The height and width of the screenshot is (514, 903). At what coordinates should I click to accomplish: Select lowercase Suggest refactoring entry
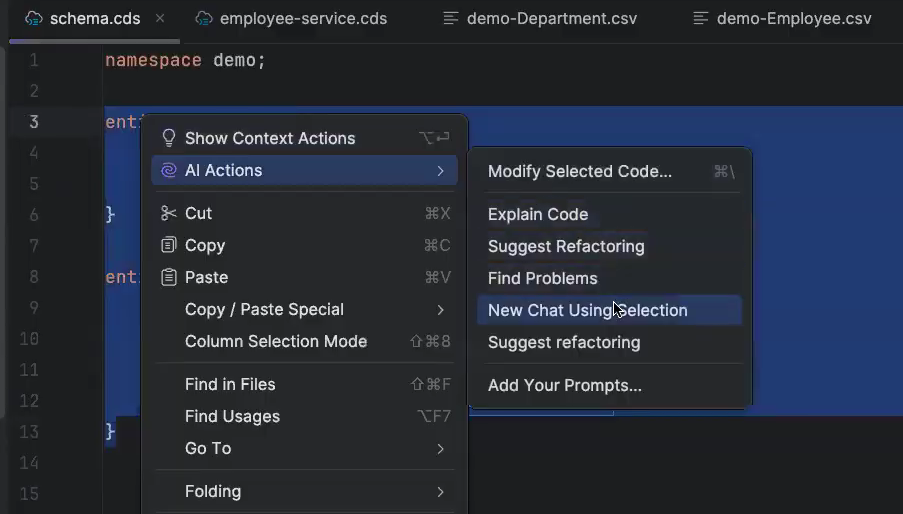pos(610,342)
